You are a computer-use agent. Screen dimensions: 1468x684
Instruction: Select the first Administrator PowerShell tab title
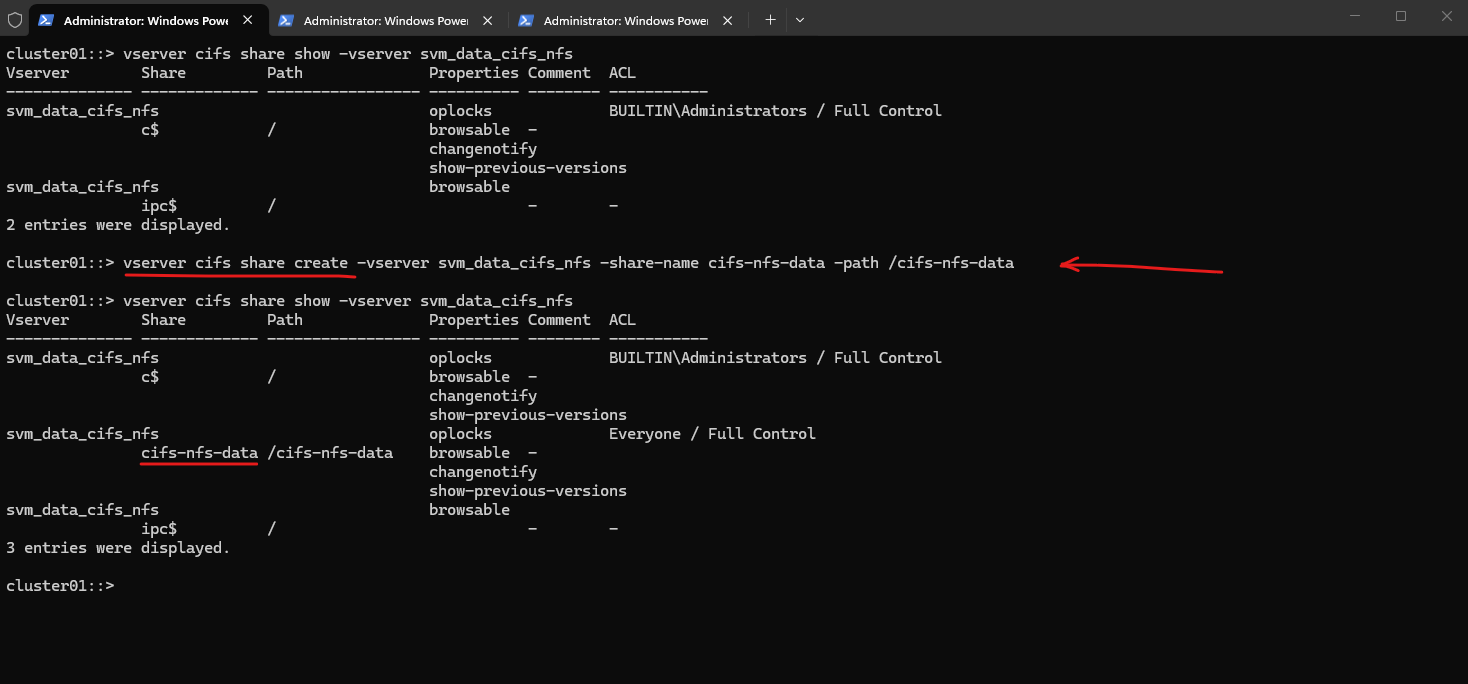145,20
